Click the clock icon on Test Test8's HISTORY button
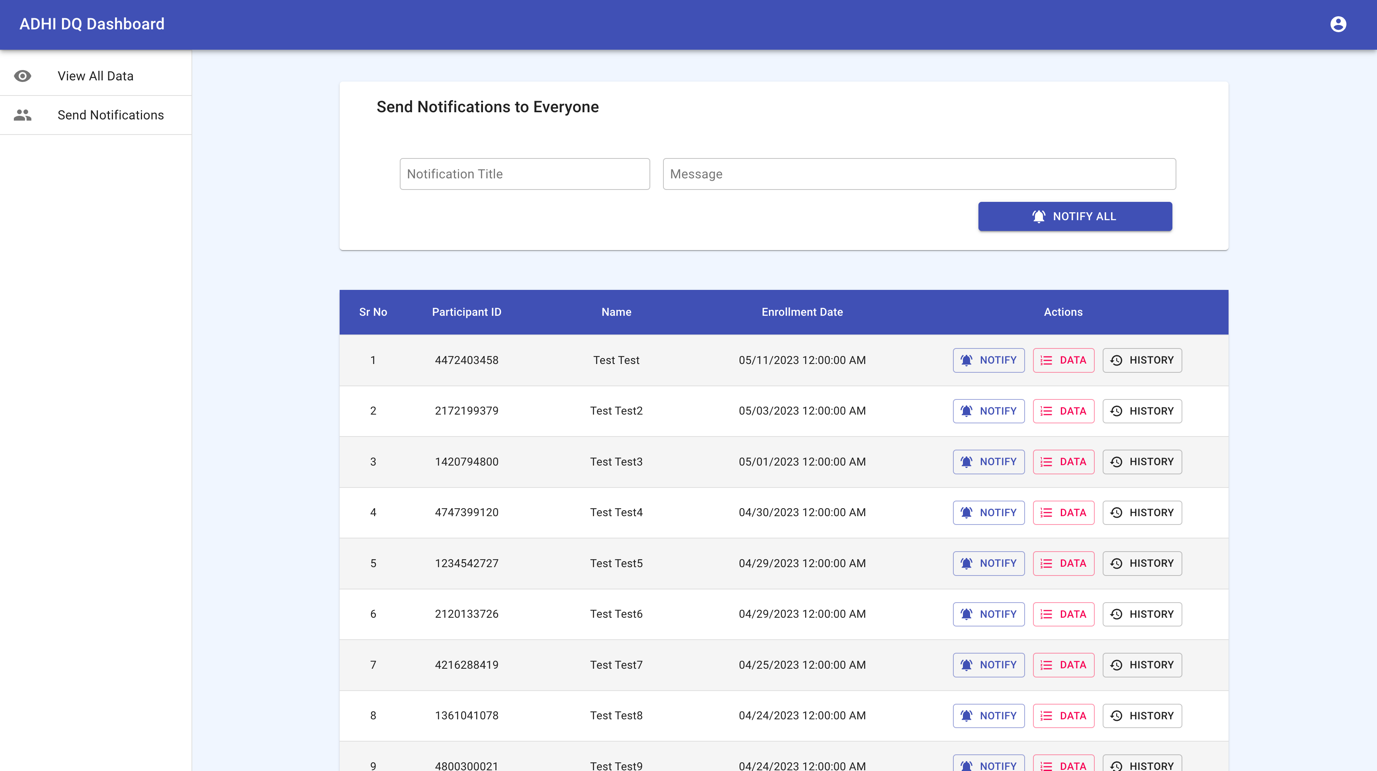The width and height of the screenshot is (1377, 771). click(x=1118, y=715)
